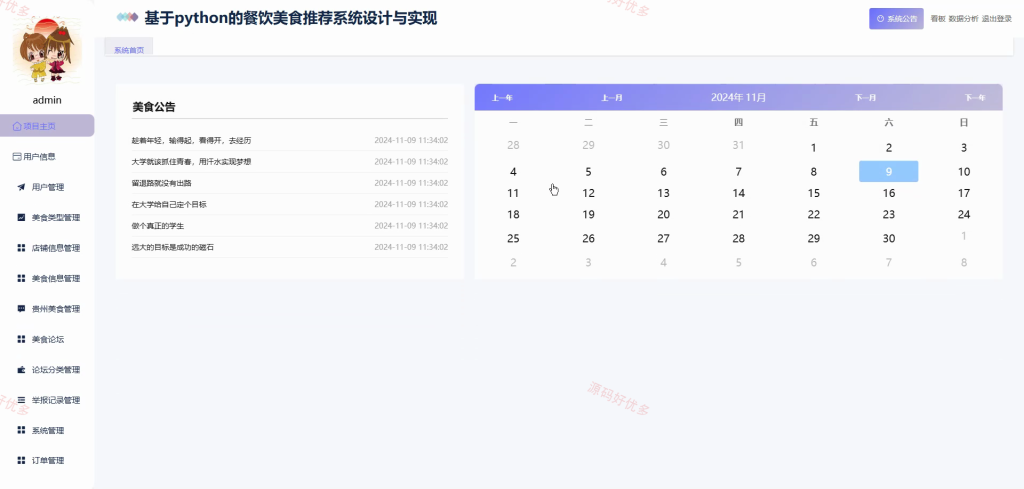Select November 27 in calendar
Screen dimensions: 1024x489
[x=664, y=238]
